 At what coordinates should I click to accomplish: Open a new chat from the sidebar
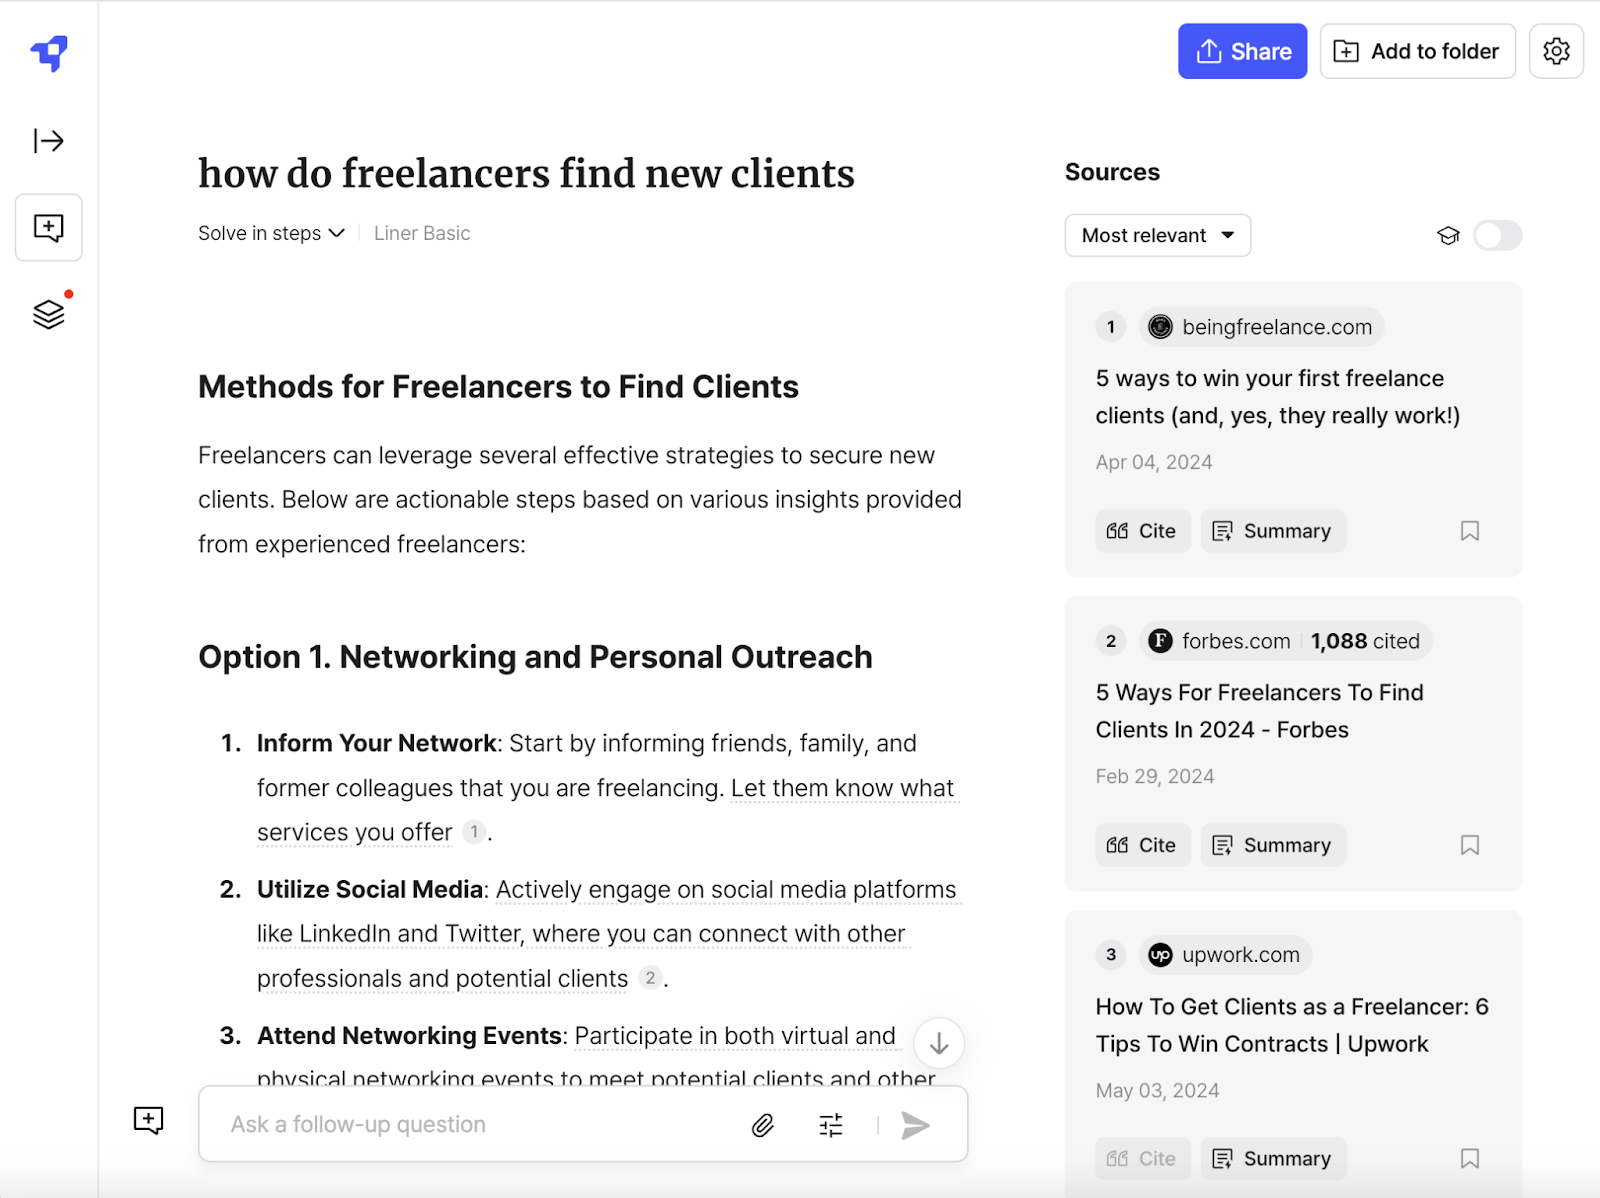(x=48, y=227)
